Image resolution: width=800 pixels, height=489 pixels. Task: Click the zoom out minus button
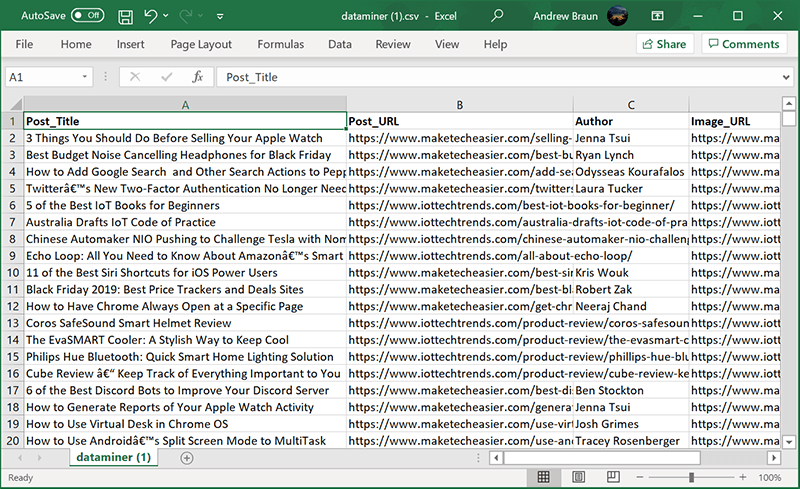pos(640,477)
